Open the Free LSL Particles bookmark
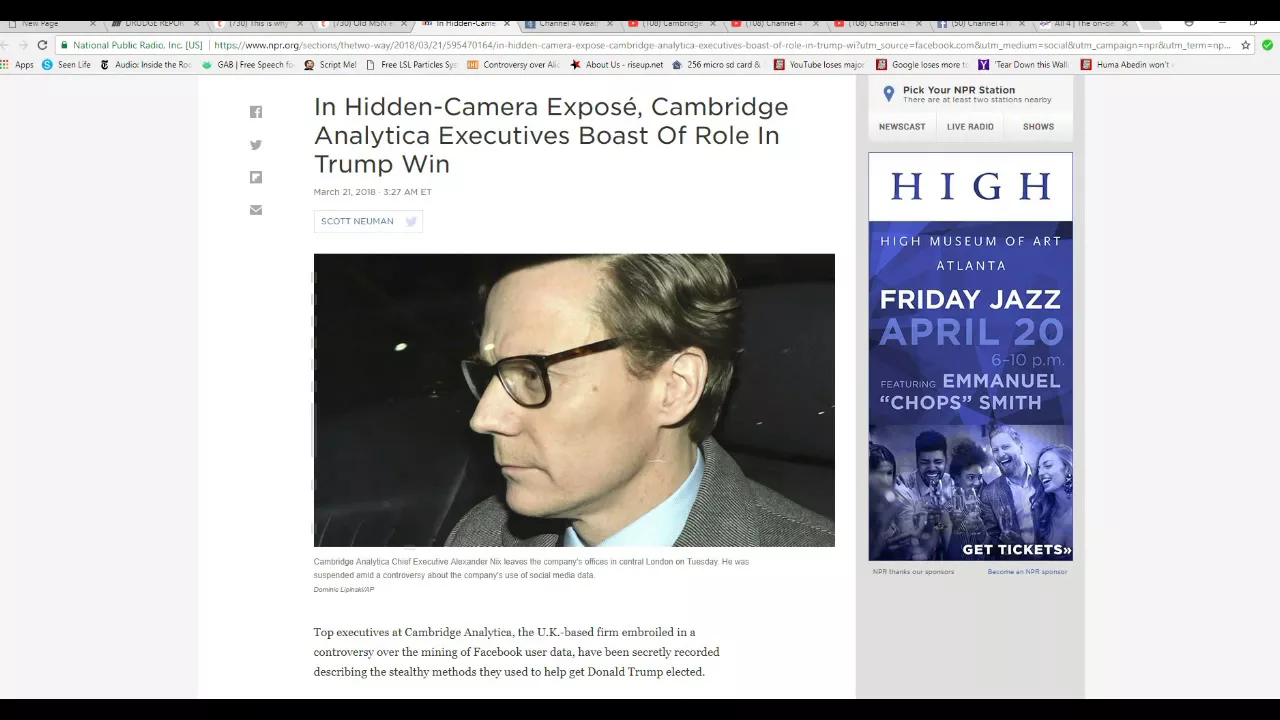The image size is (1280, 720). (x=412, y=65)
